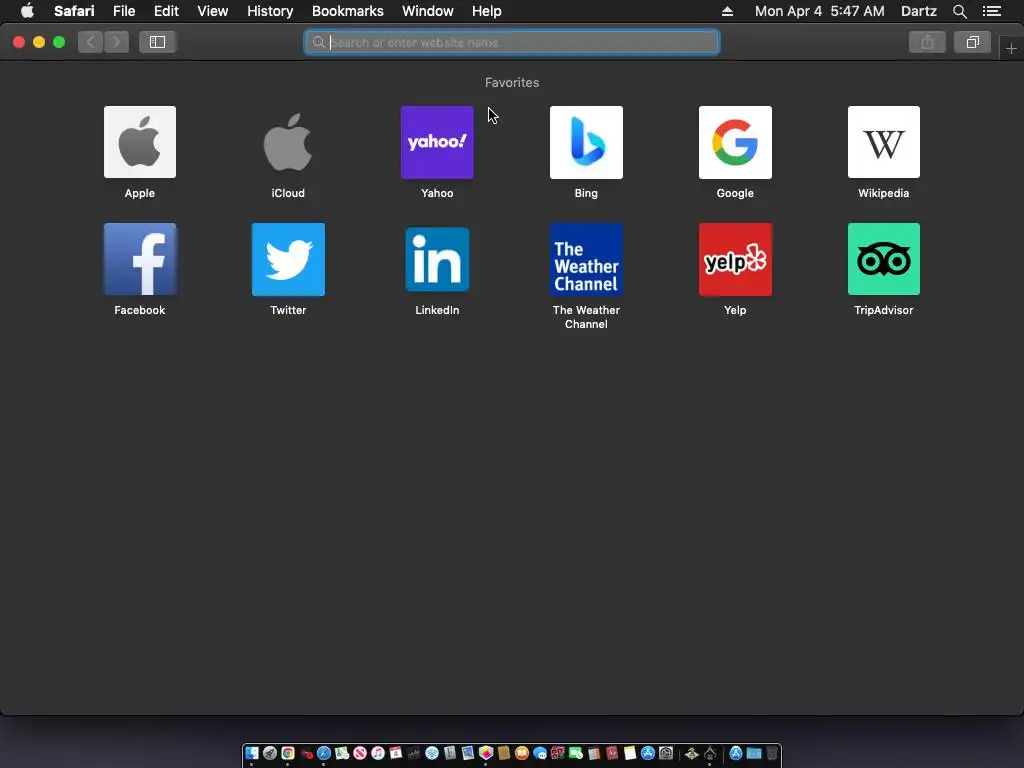The image size is (1024, 768).
Task: Open the Apple menu in menu bar
Action: 27,11
